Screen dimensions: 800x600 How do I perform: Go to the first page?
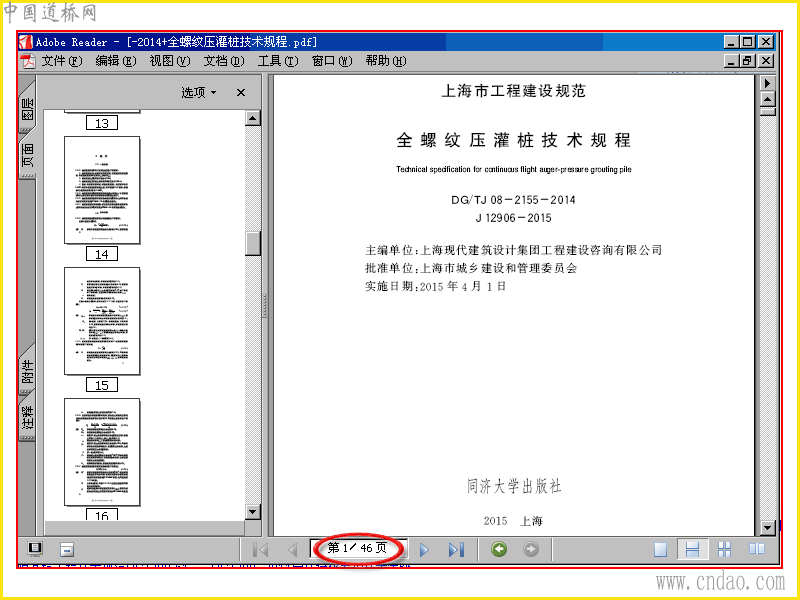[260, 549]
